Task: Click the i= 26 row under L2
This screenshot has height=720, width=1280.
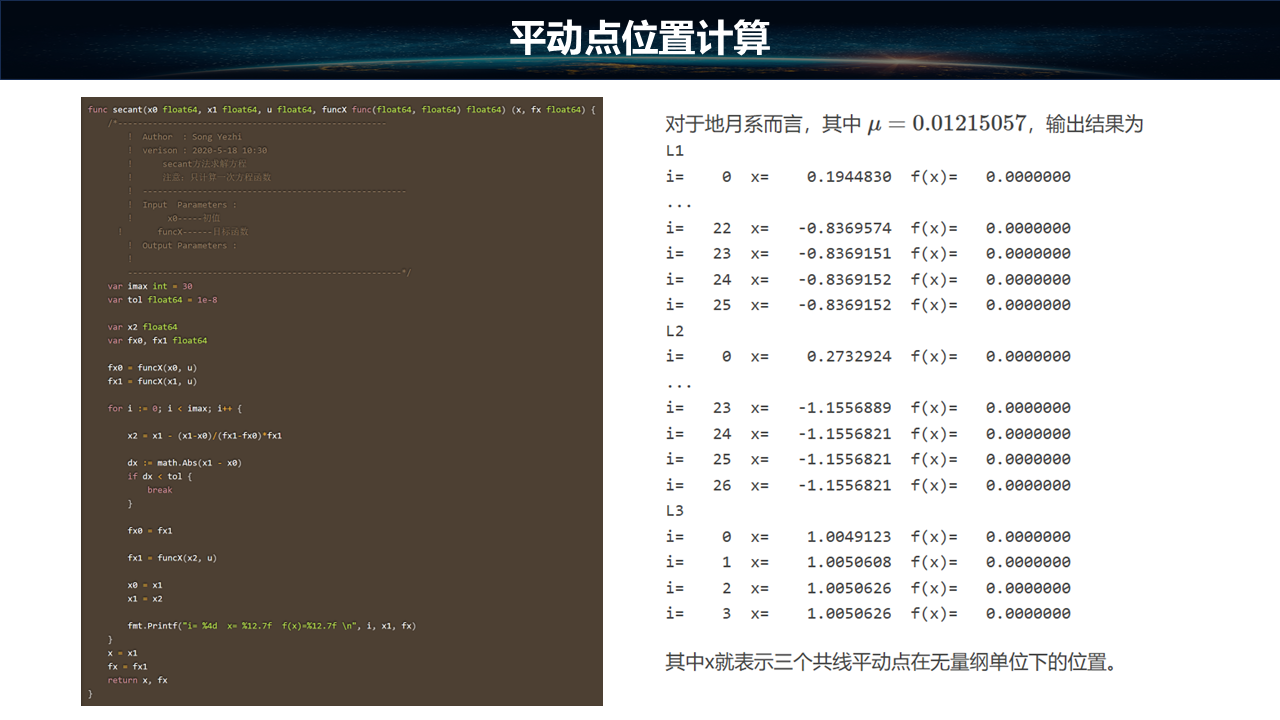Action: (x=867, y=486)
